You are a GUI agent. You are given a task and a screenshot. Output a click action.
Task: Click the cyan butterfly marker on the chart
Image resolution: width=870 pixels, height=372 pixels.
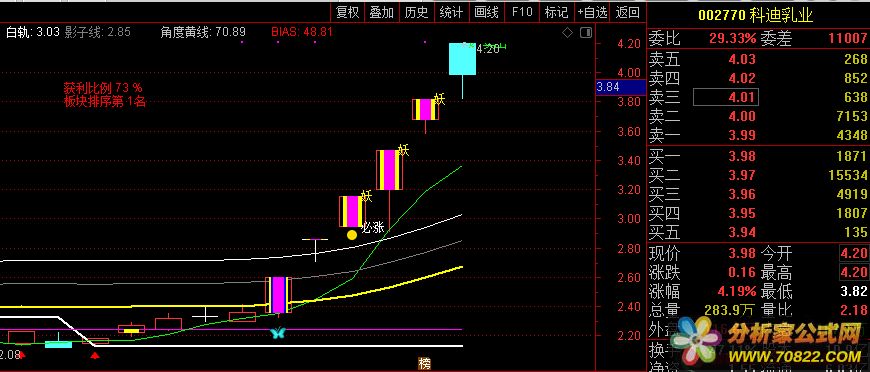pyautogui.click(x=277, y=333)
